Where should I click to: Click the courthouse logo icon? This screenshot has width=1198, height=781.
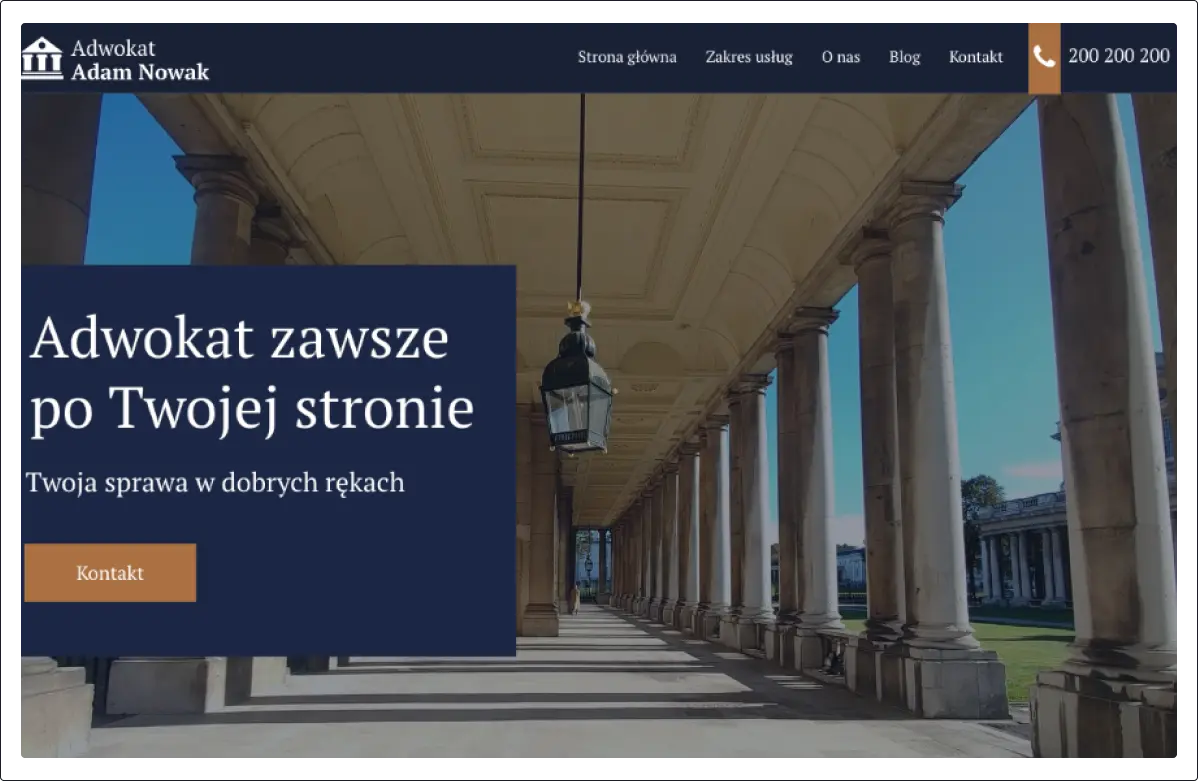click(42, 58)
